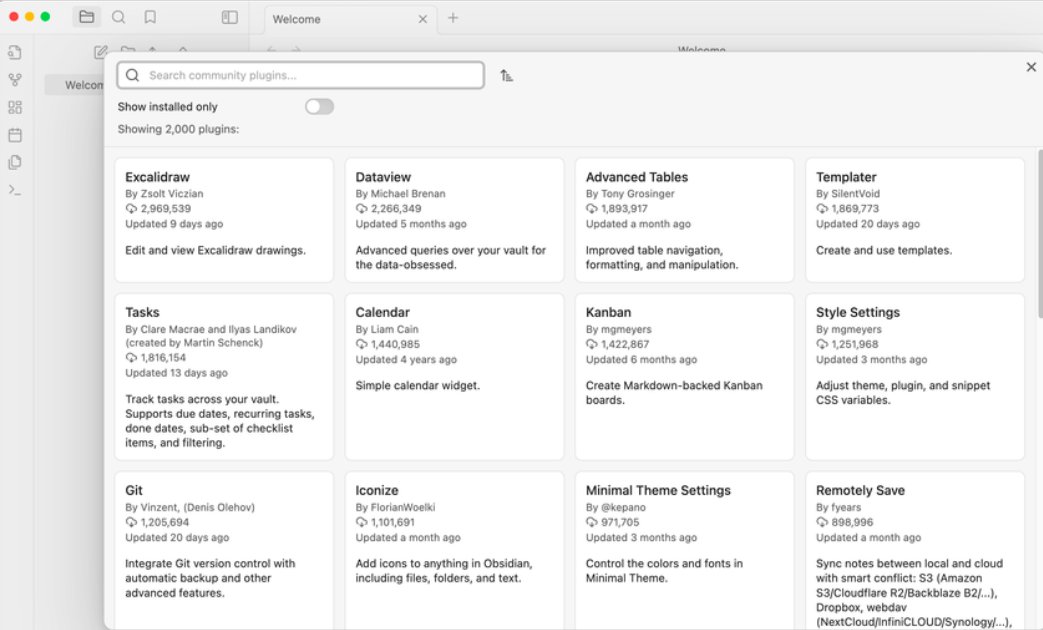The height and width of the screenshot is (630, 1043).
Task: Click 'Create and use templates.' description
Action: click(x=884, y=250)
